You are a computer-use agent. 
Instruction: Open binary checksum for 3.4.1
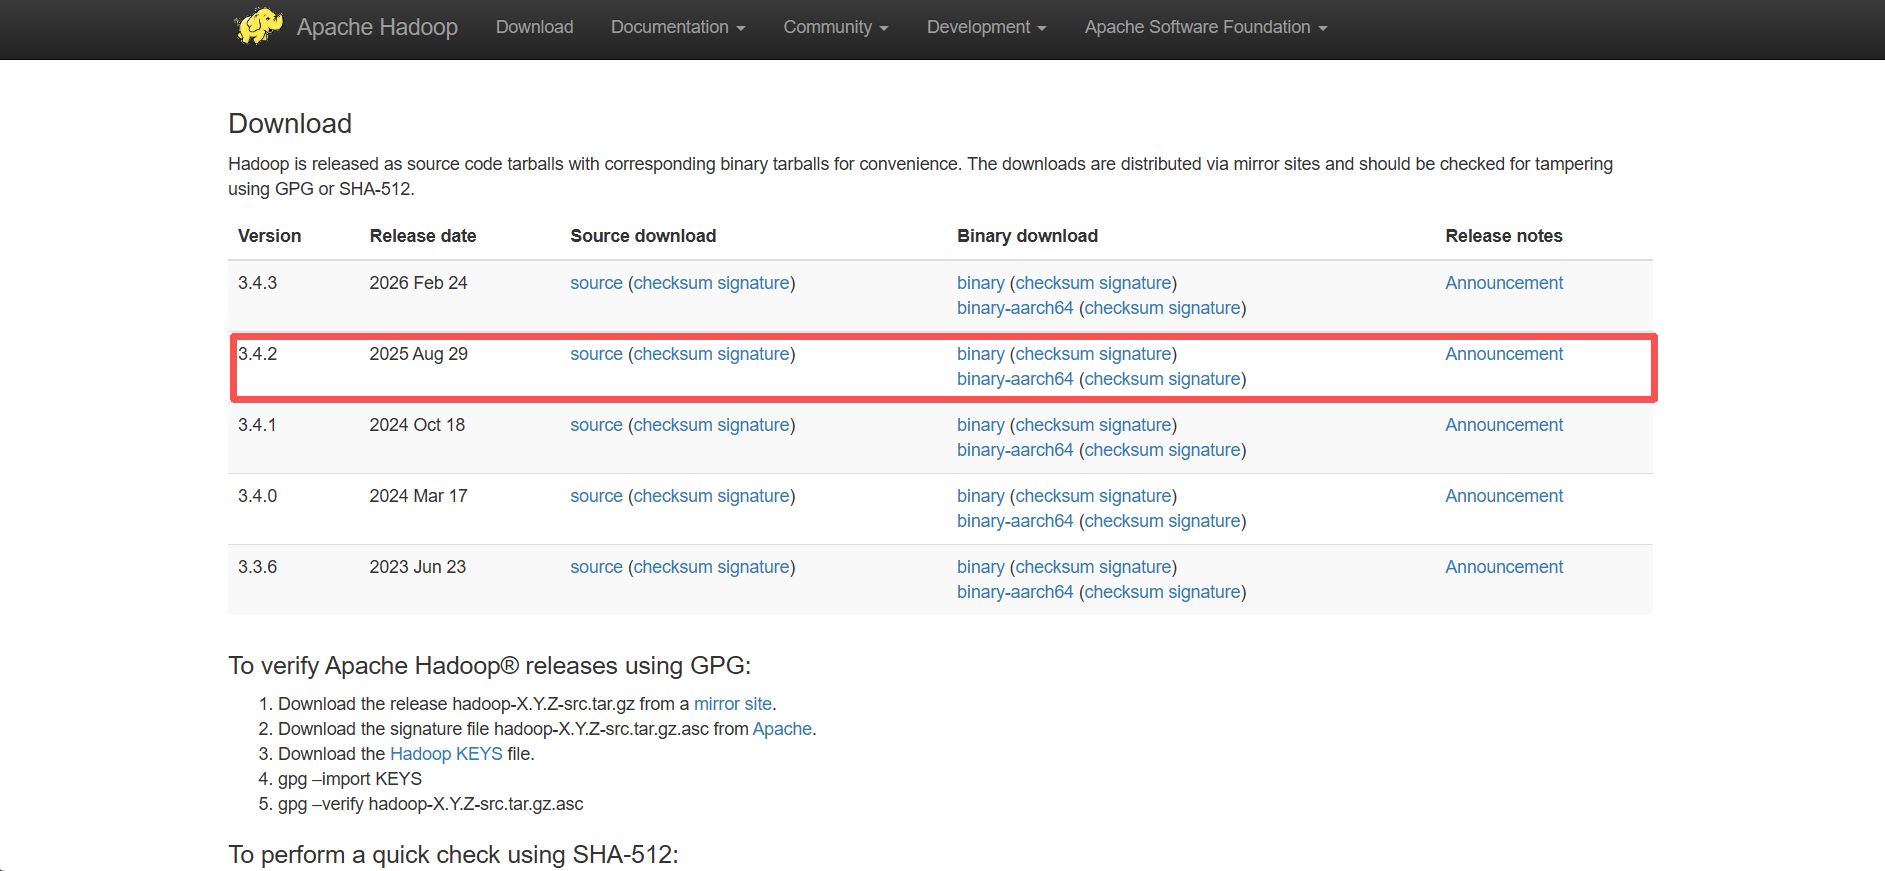1055,425
